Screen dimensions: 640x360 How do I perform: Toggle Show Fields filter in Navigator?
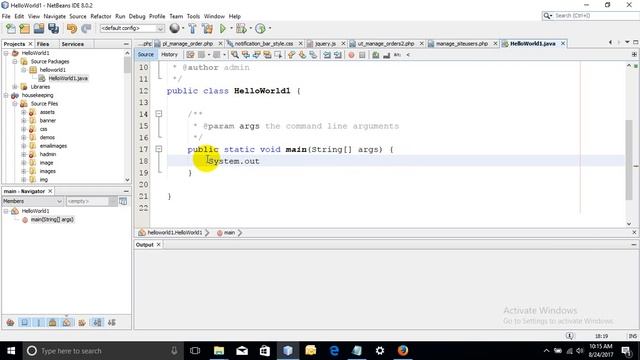tap(24, 322)
